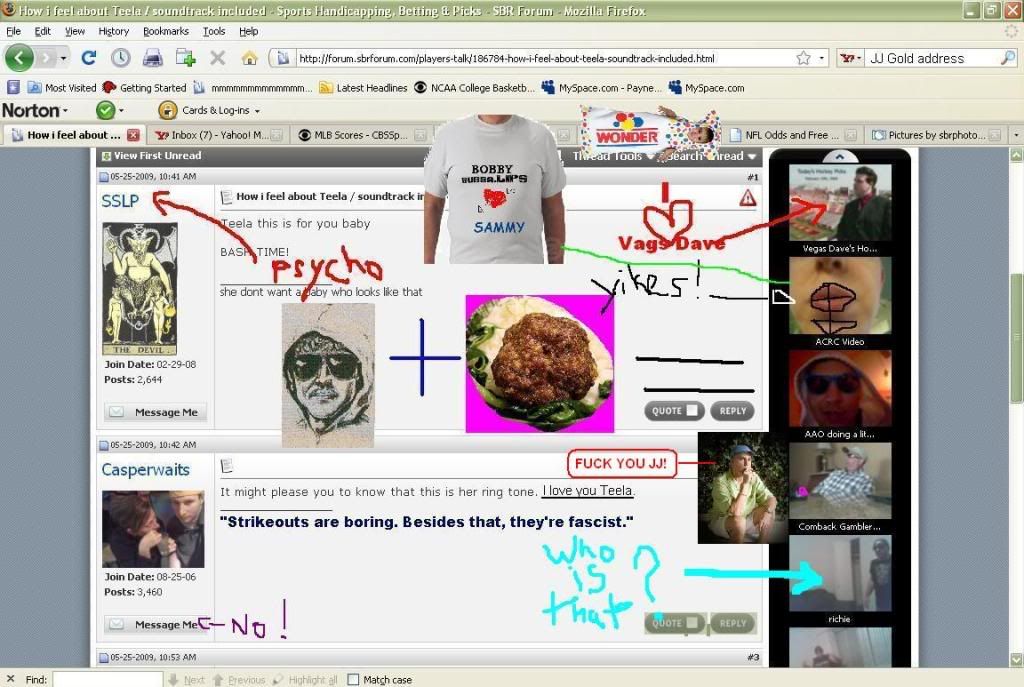Open the list-all-tabs dropdown arrow

[1011, 135]
